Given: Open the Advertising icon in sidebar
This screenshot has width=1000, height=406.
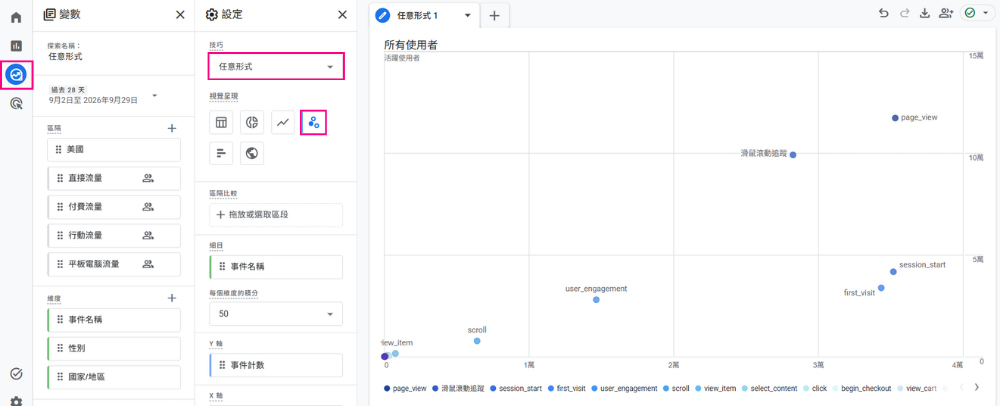Looking at the screenshot, I should point(16,103).
